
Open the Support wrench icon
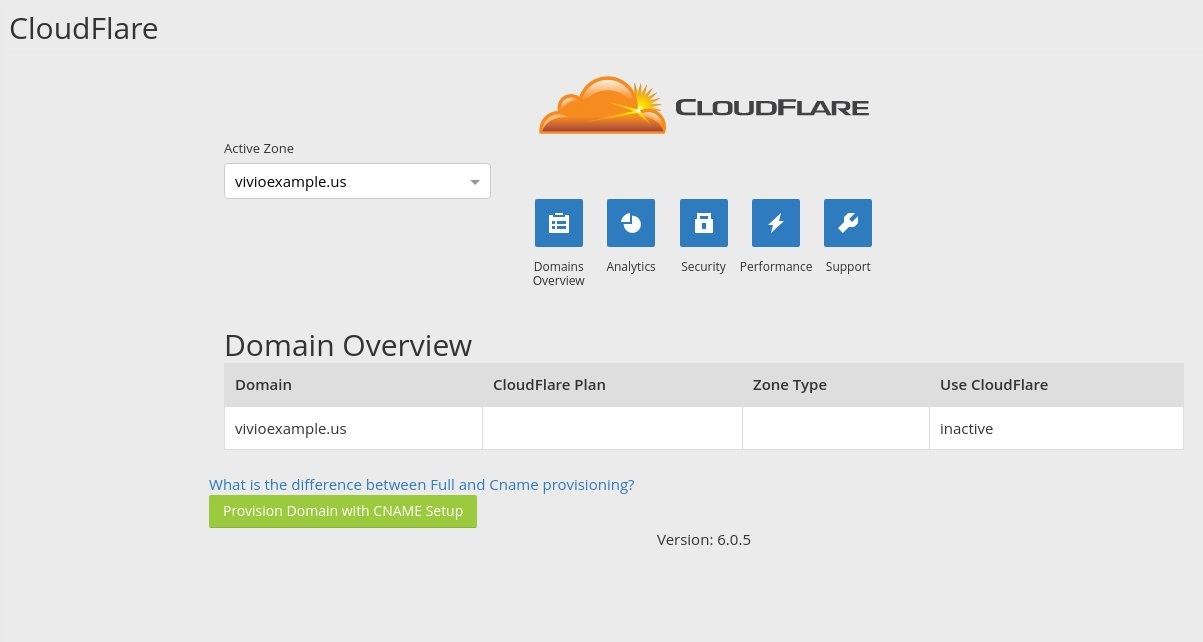tap(848, 223)
